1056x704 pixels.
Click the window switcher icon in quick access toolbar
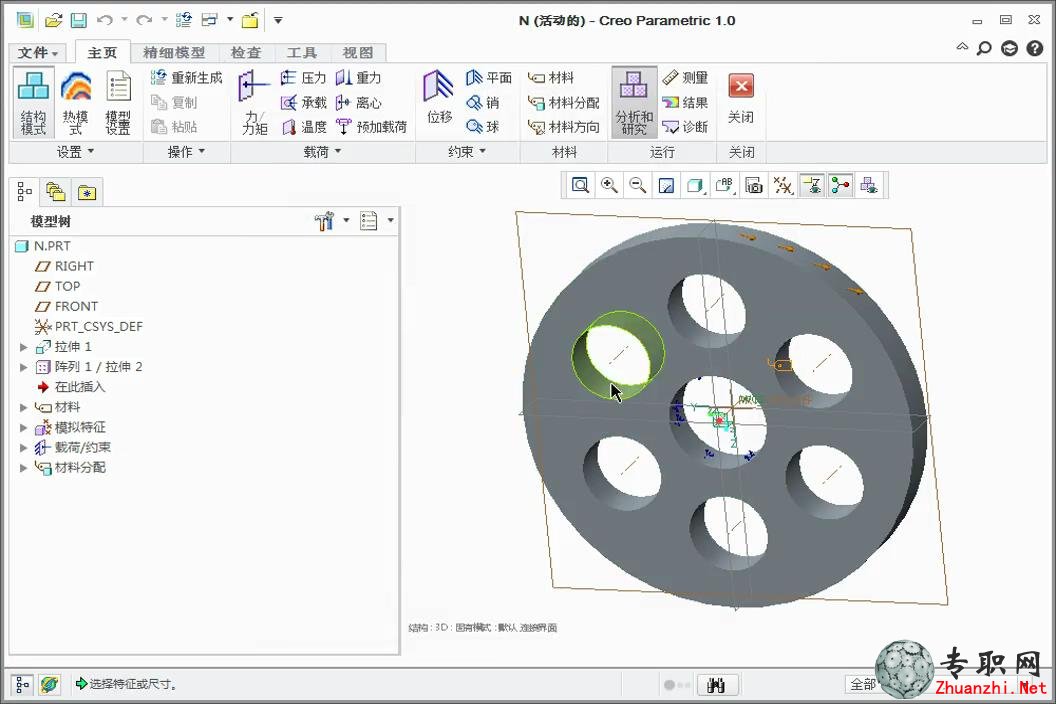pyautogui.click(x=209, y=20)
